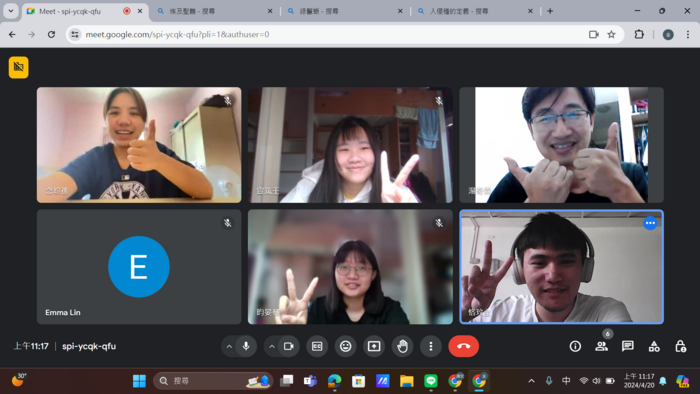Click meeting code spi-ycqk-qfu text
This screenshot has width=700, height=394.
click(x=89, y=346)
